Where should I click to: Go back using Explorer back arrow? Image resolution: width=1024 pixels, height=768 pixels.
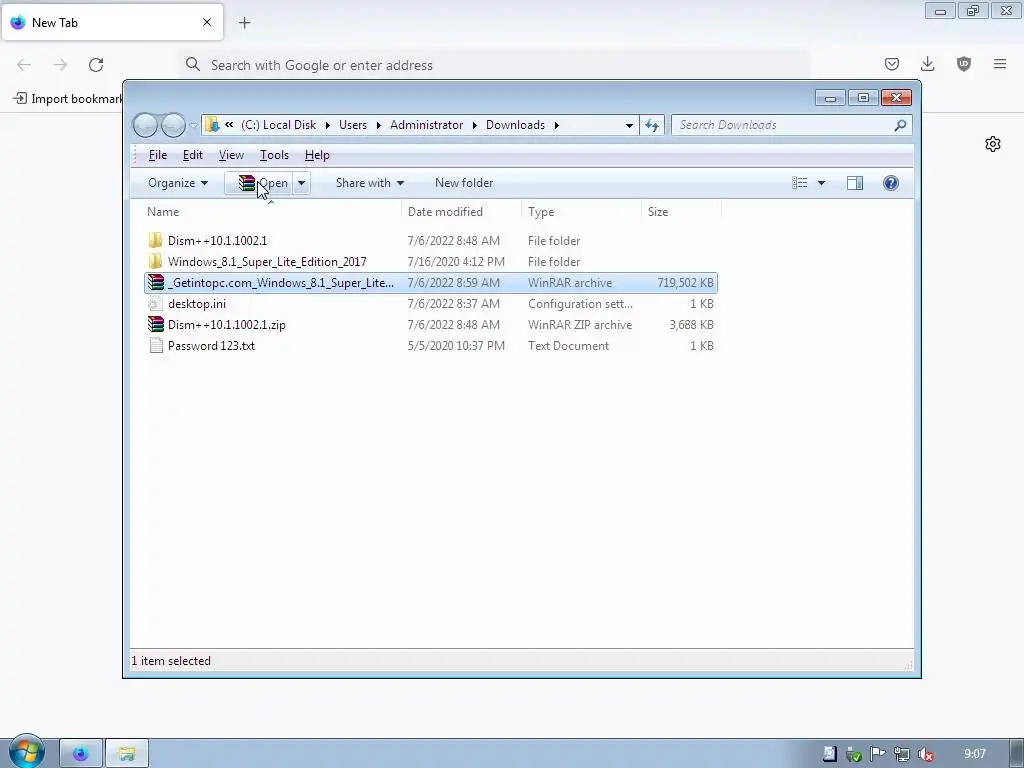[x=145, y=125]
